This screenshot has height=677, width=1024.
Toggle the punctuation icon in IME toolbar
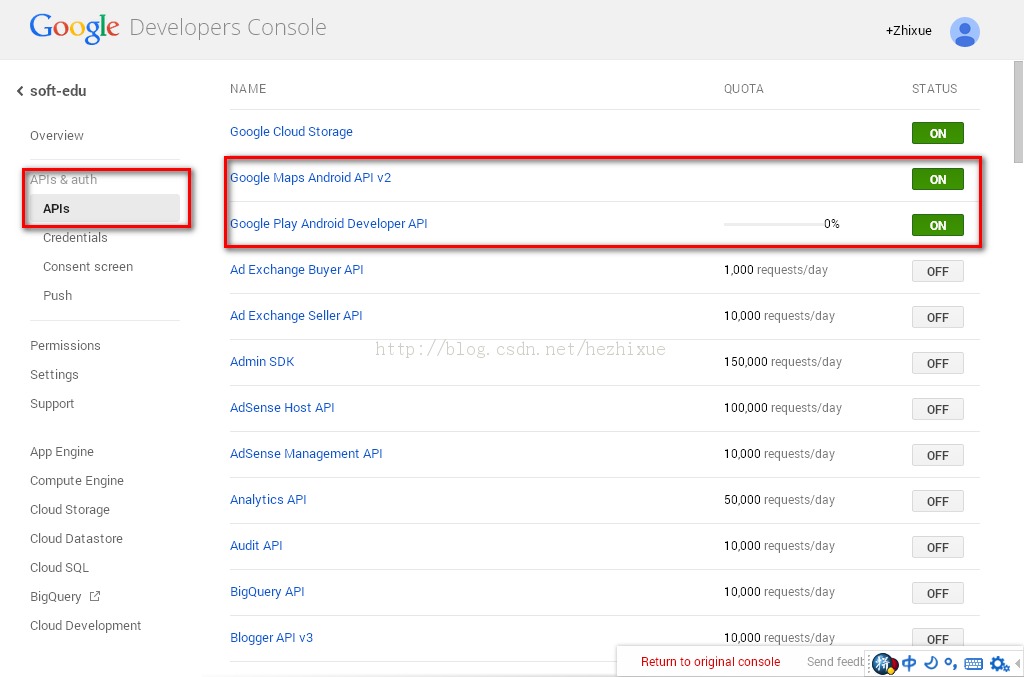(951, 664)
